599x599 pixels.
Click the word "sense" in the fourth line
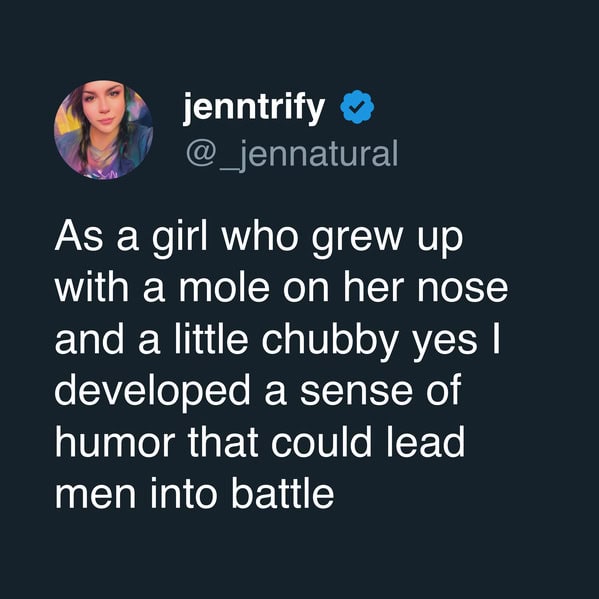(356, 393)
